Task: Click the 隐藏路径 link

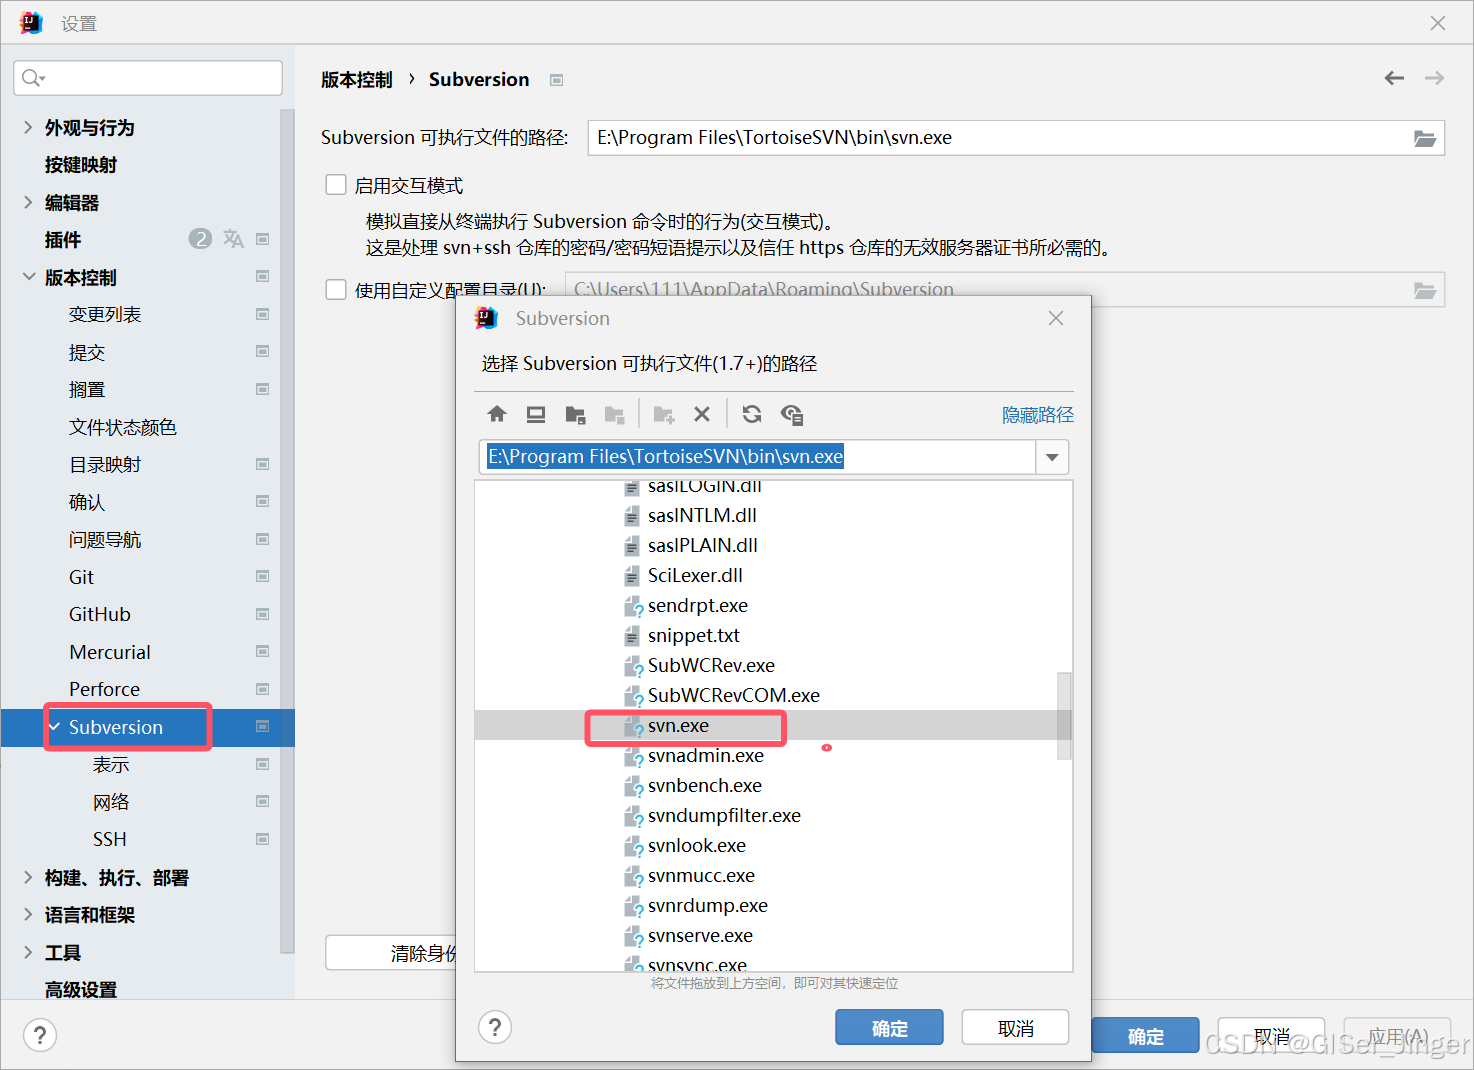Action: tap(1037, 415)
